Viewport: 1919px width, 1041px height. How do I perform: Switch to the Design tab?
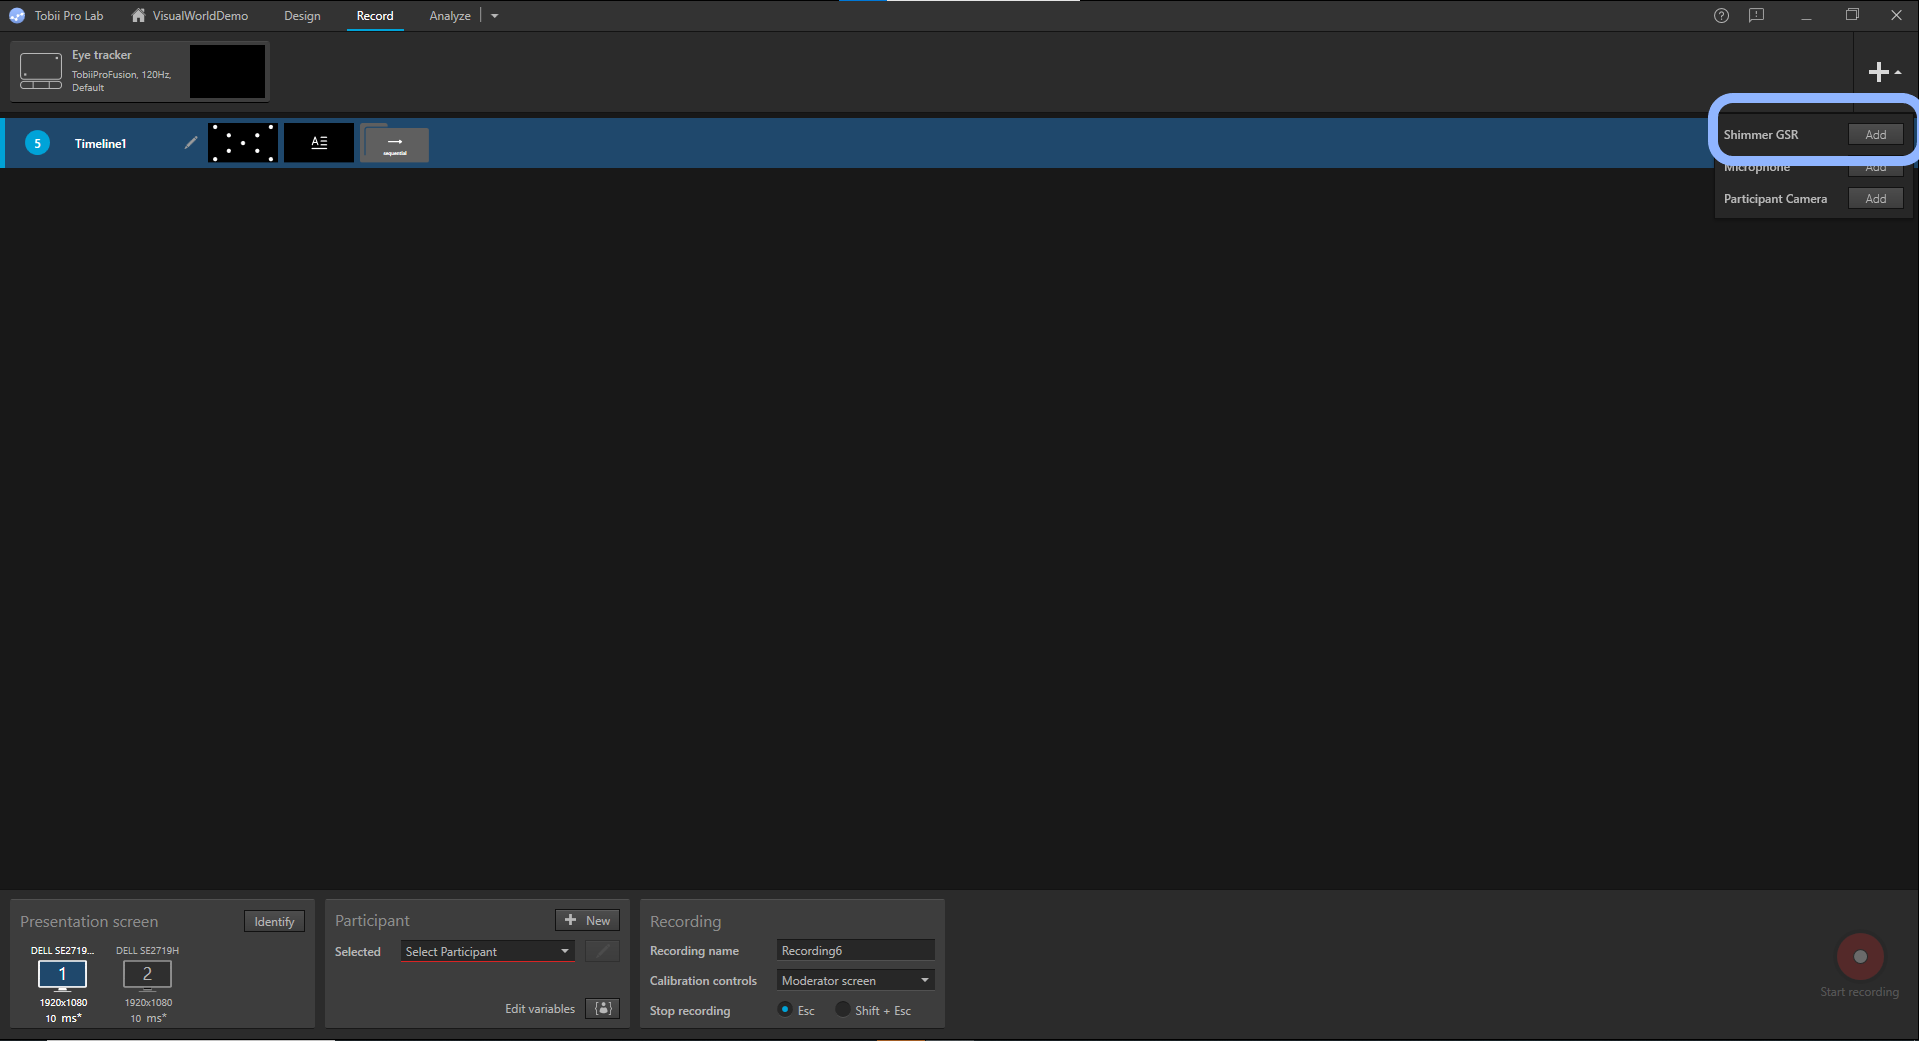coord(302,16)
